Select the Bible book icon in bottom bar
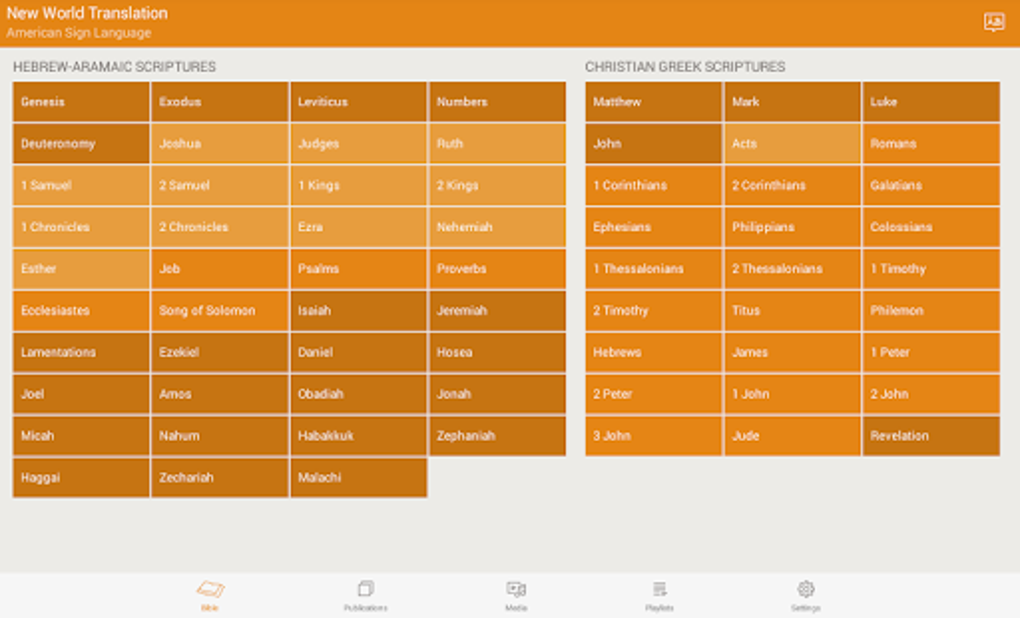The width and height of the screenshot is (1020, 618). pos(207,594)
